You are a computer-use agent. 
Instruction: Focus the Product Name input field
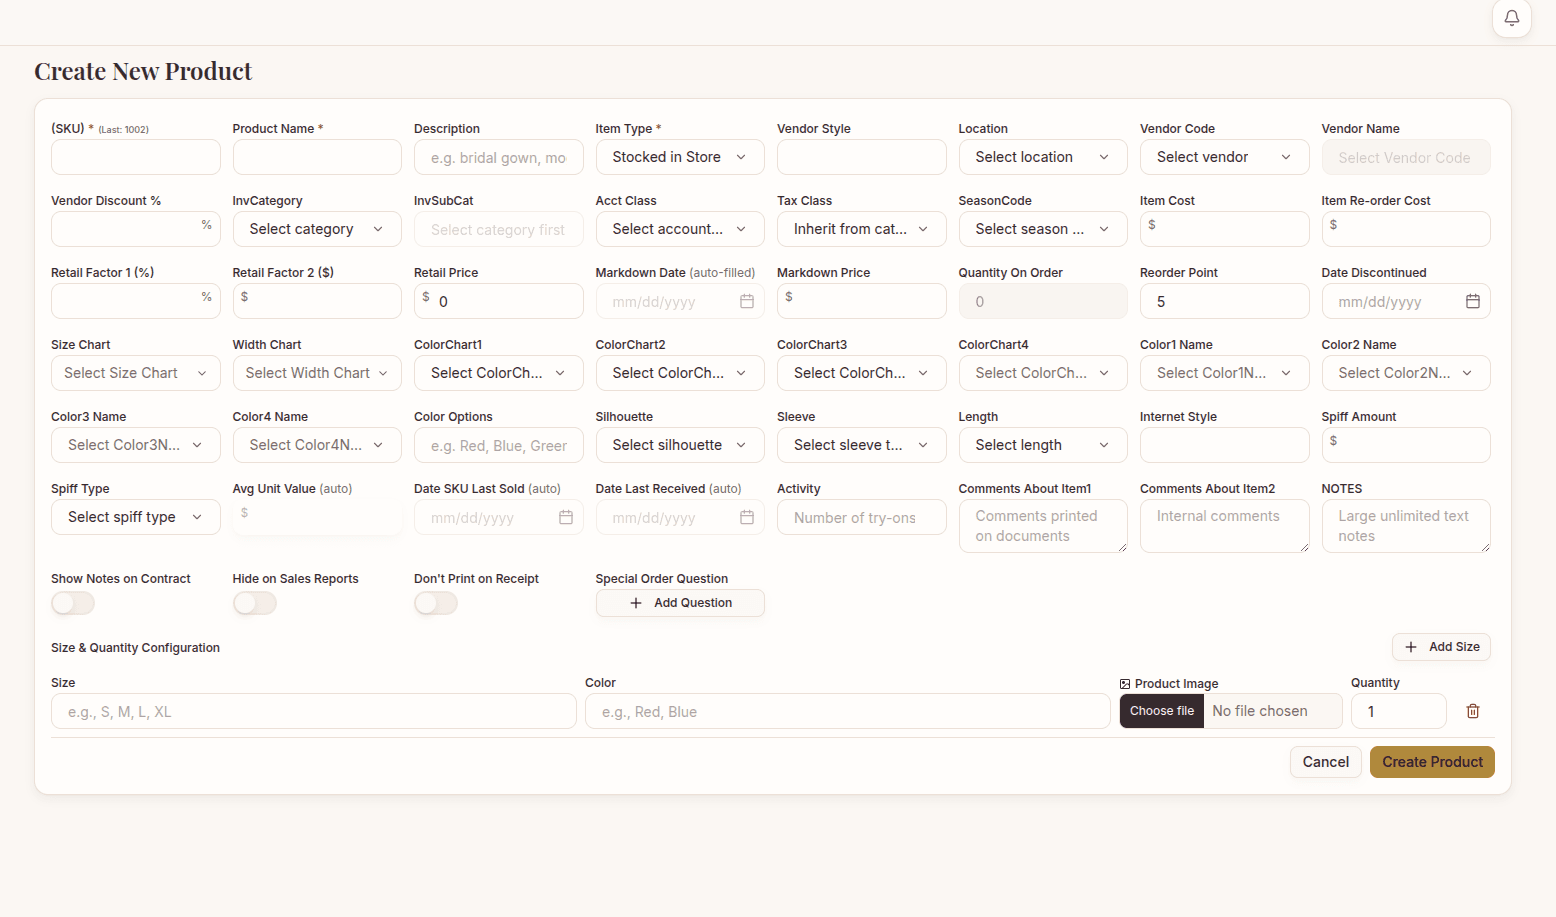[x=317, y=157]
